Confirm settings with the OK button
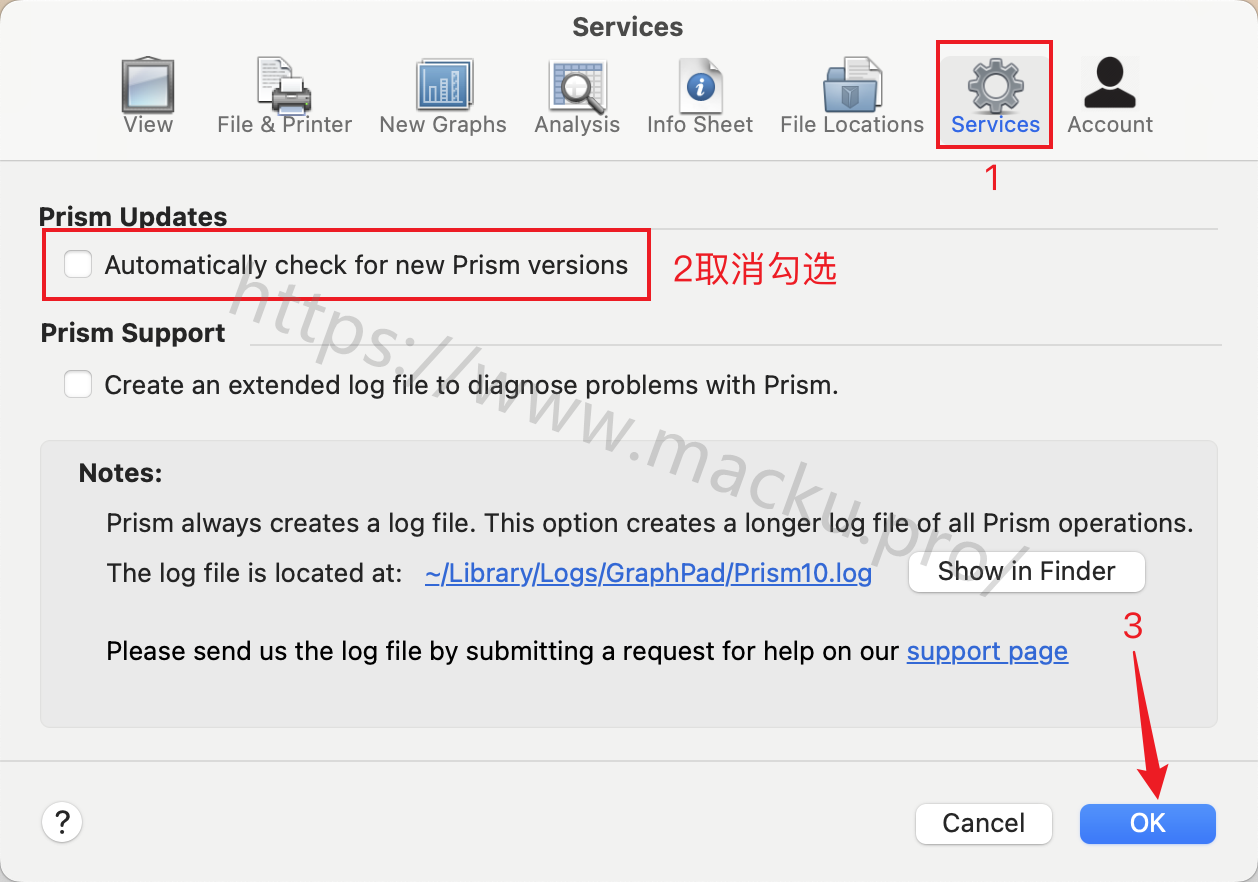1258x882 pixels. (1148, 823)
